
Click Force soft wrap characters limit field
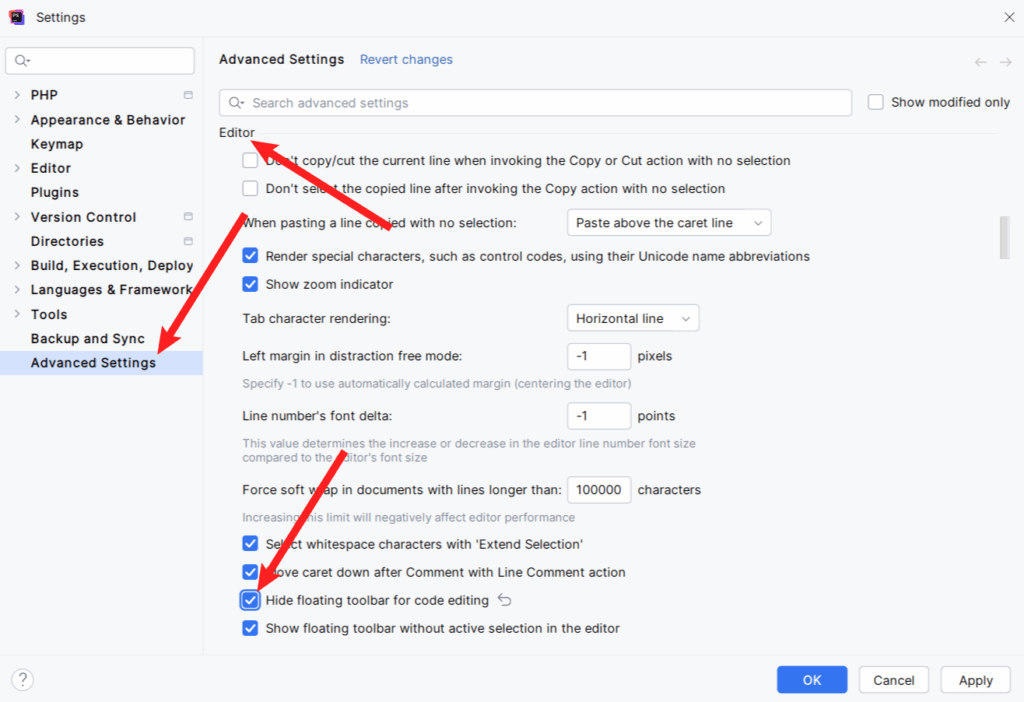[599, 490]
